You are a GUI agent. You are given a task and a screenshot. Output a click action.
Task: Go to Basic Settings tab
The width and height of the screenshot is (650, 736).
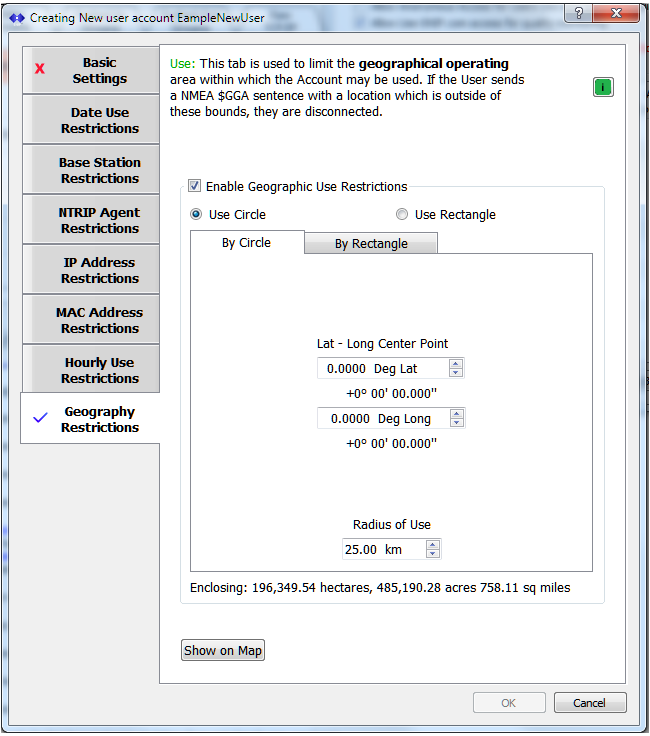(x=99, y=70)
